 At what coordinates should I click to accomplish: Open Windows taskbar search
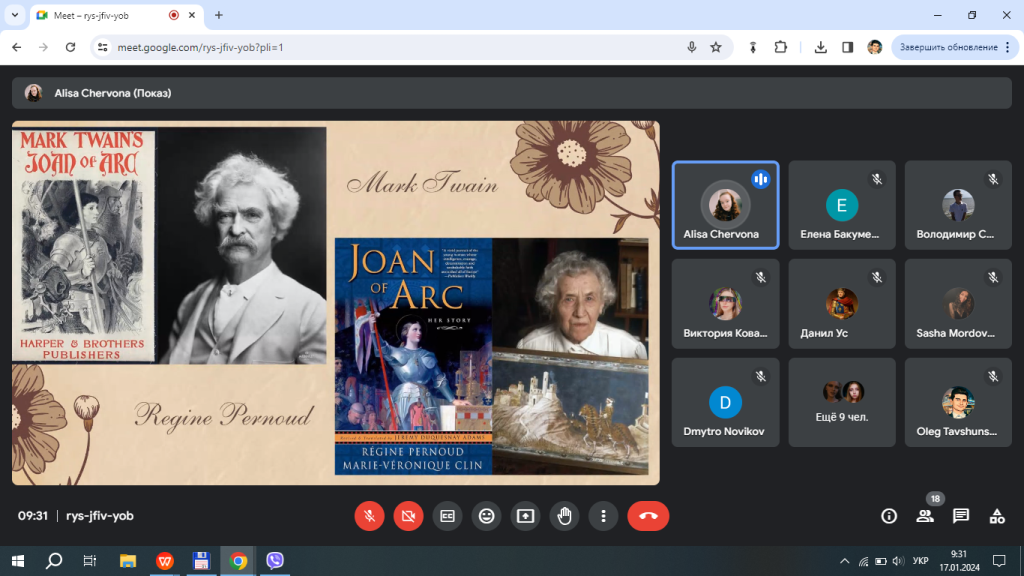click(54, 561)
